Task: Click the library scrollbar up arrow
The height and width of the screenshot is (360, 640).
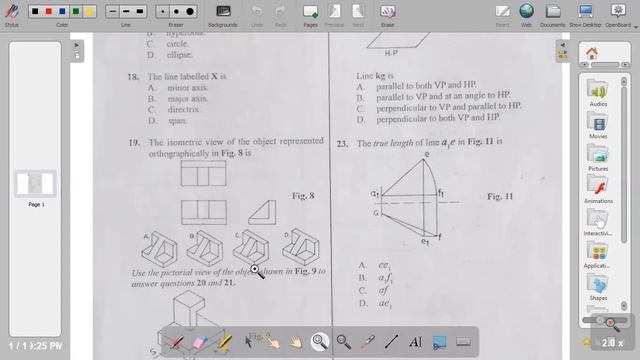Action: coord(624,82)
